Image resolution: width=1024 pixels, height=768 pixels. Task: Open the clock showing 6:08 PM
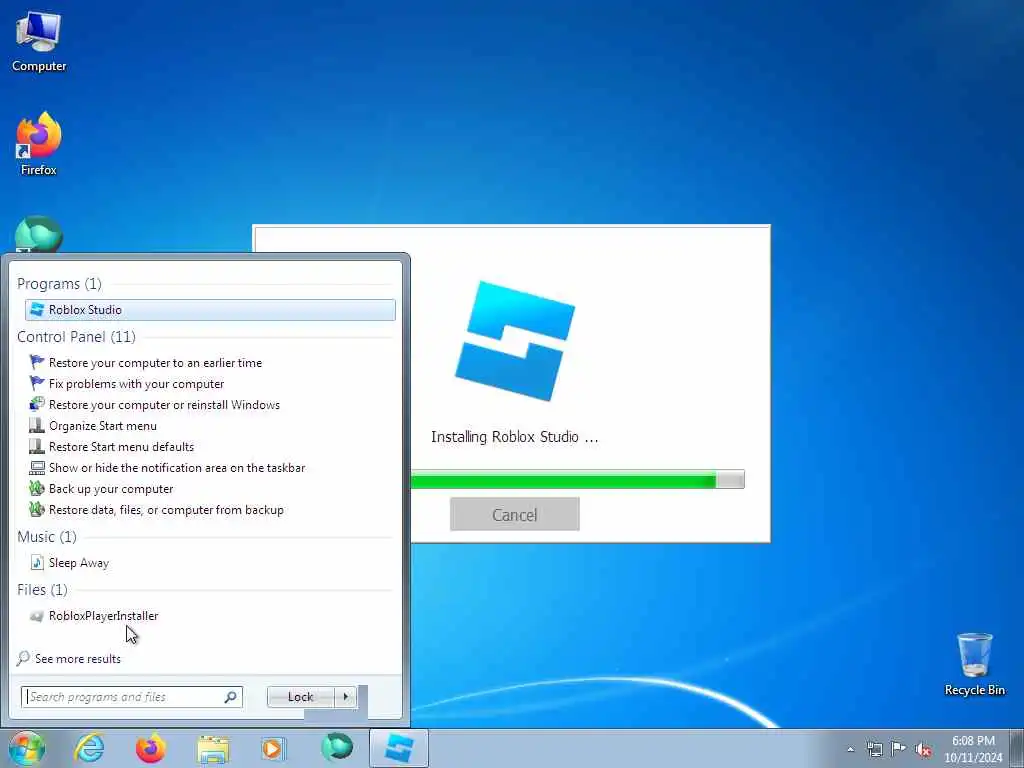pyautogui.click(x=973, y=749)
